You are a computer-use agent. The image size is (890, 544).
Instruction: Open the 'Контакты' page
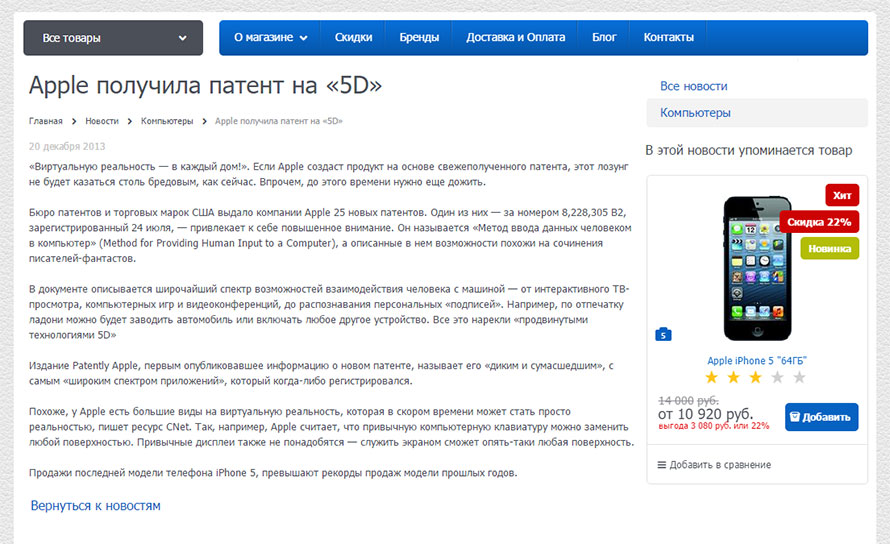pyautogui.click(x=669, y=37)
